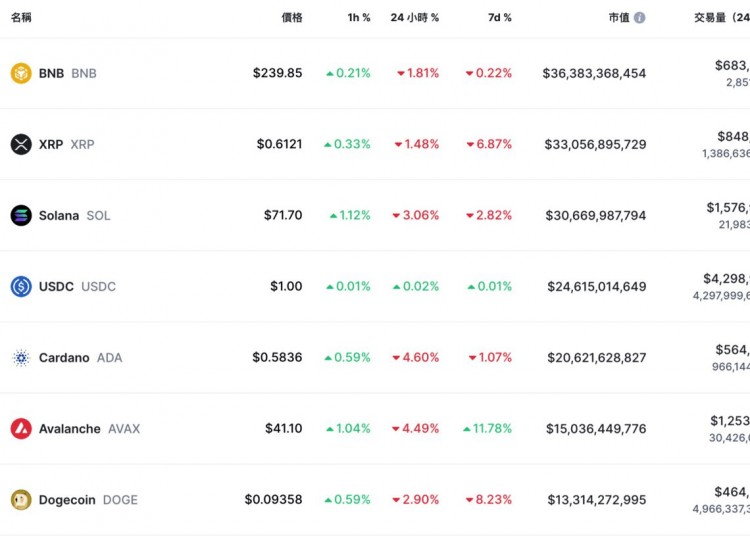
Task: Click Cardano price $0.5836
Action: [x=277, y=357]
